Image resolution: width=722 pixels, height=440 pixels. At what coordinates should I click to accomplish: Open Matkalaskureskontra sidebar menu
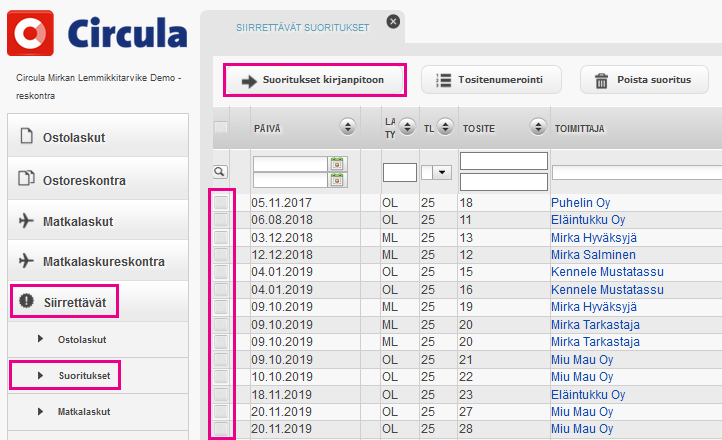103,261
